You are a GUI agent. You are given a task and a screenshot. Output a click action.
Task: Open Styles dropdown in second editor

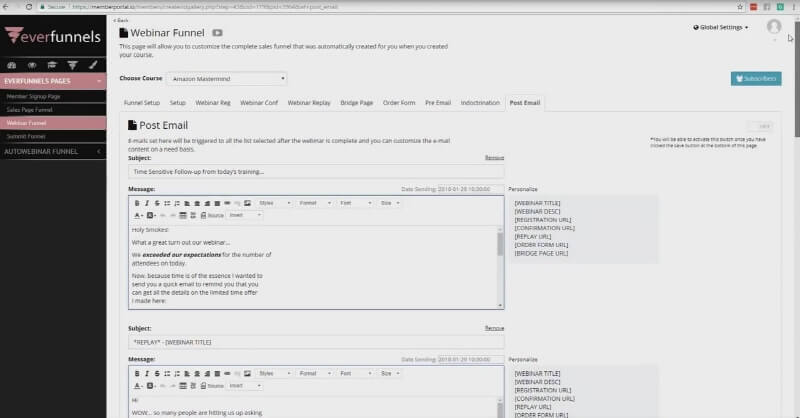pos(274,374)
